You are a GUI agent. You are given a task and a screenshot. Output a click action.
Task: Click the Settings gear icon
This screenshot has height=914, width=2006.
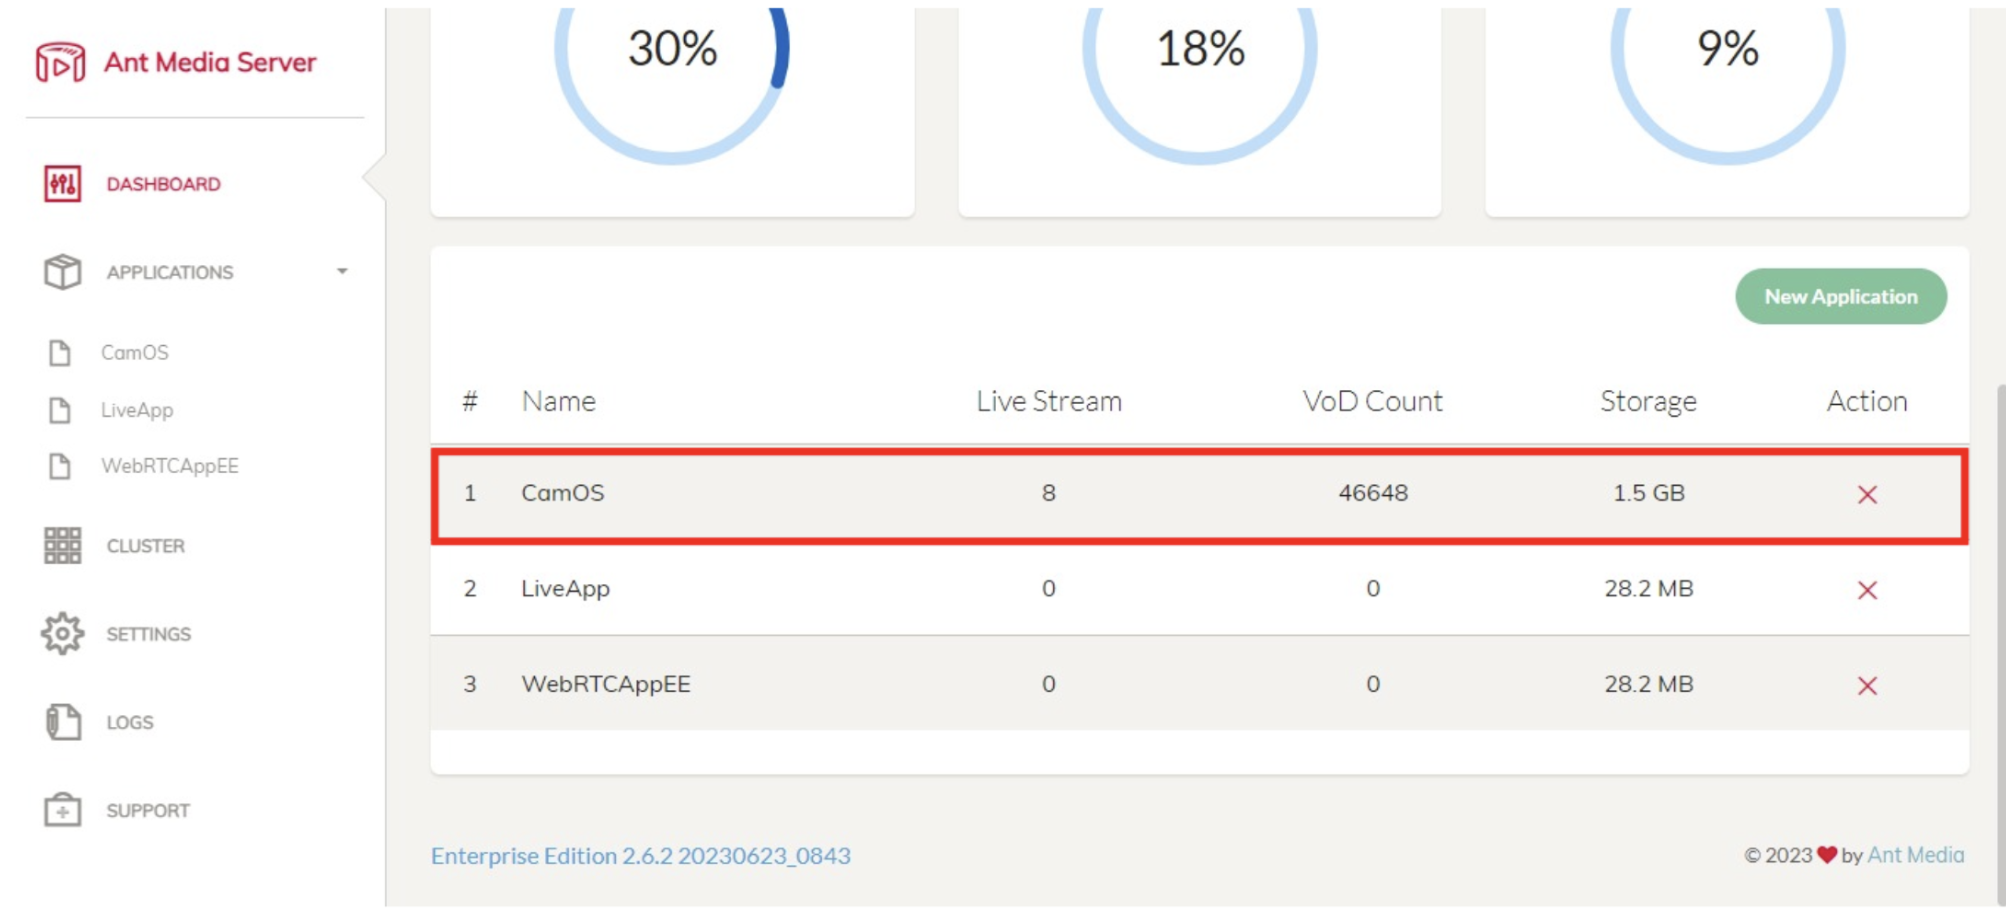pyautogui.click(x=62, y=634)
